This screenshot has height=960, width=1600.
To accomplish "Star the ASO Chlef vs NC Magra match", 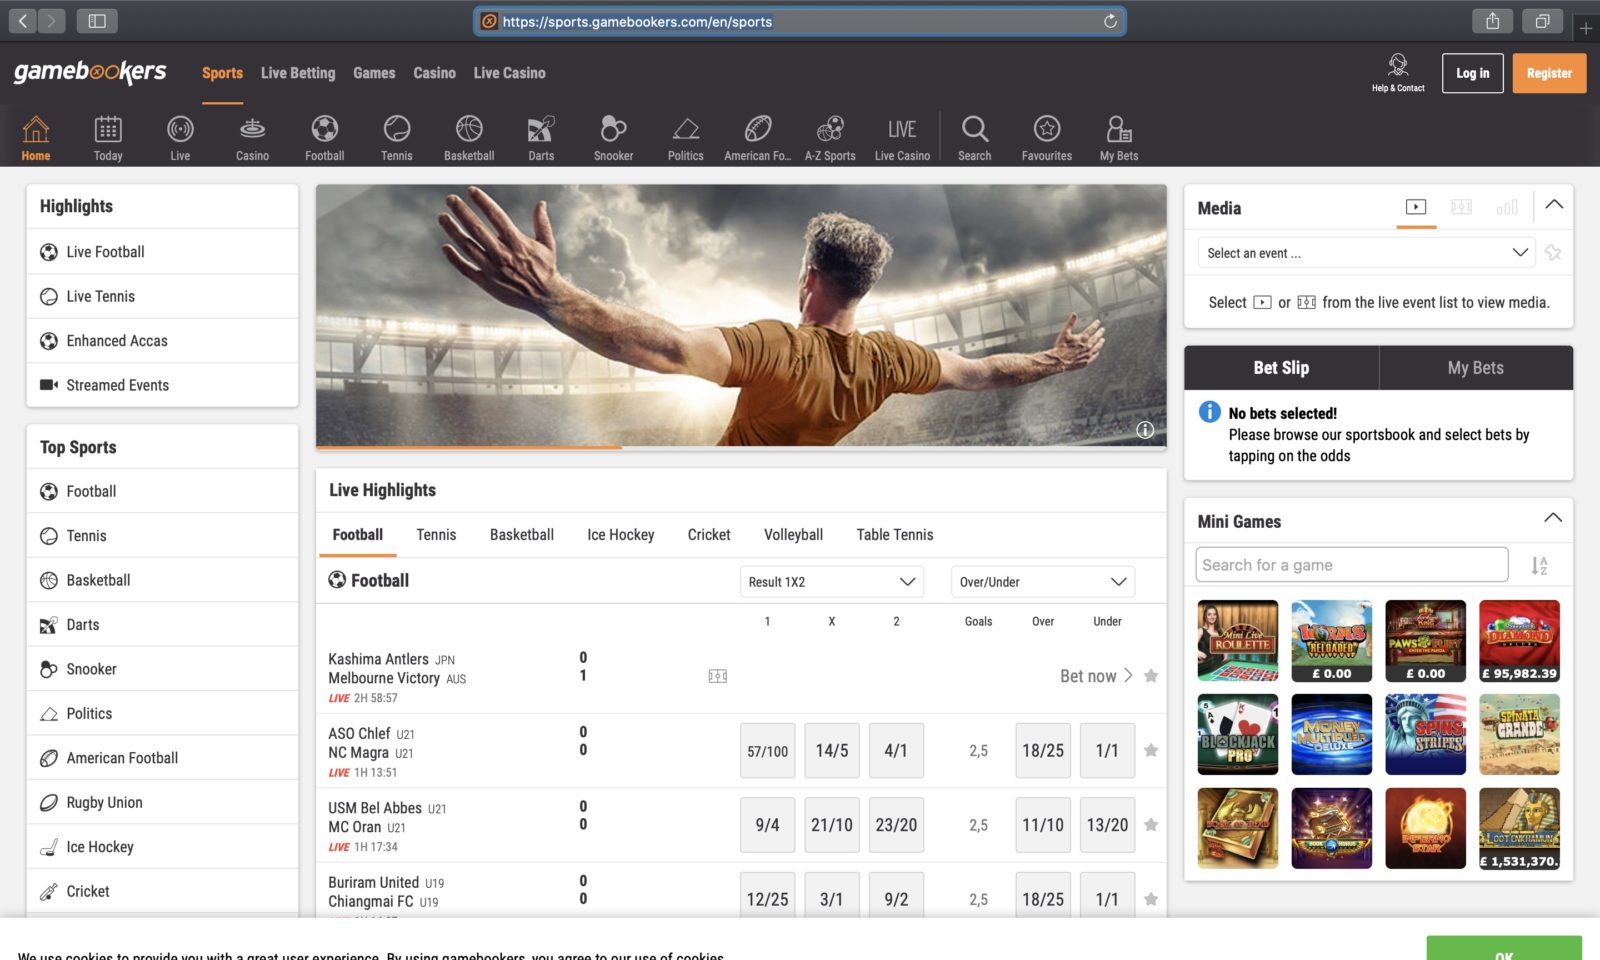I will 1151,750.
